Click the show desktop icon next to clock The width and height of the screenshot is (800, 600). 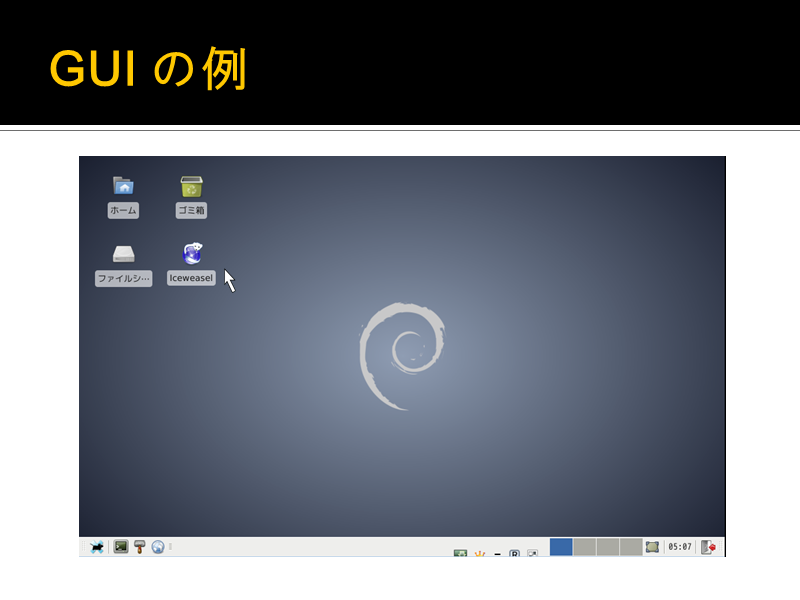tap(652, 547)
